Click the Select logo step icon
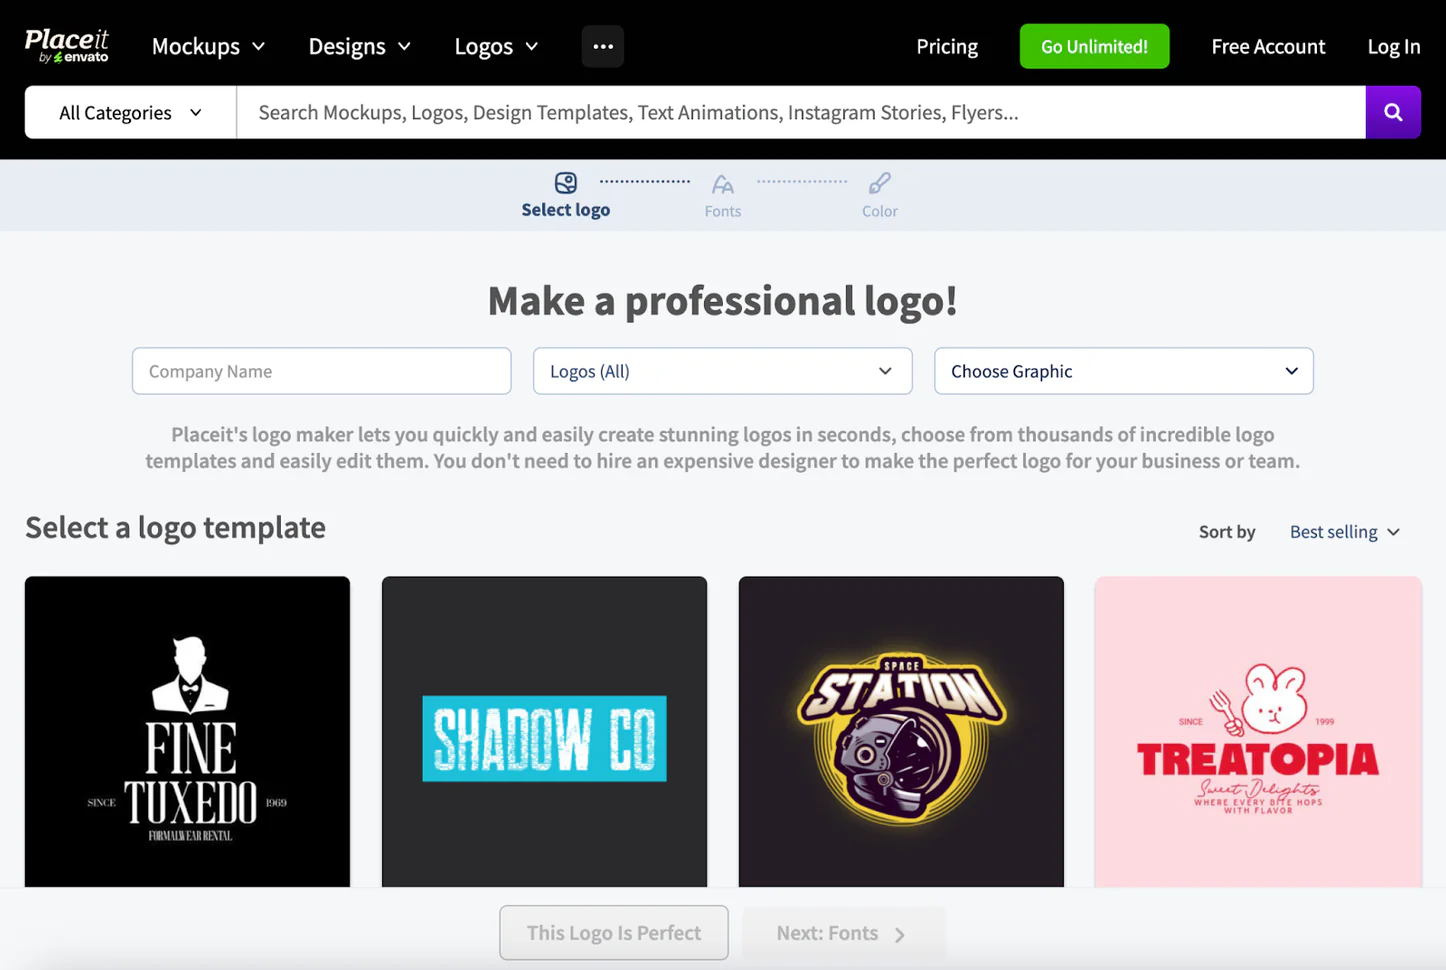The width and height of the screenshot is (1446, 970). [x=565, y=182]
